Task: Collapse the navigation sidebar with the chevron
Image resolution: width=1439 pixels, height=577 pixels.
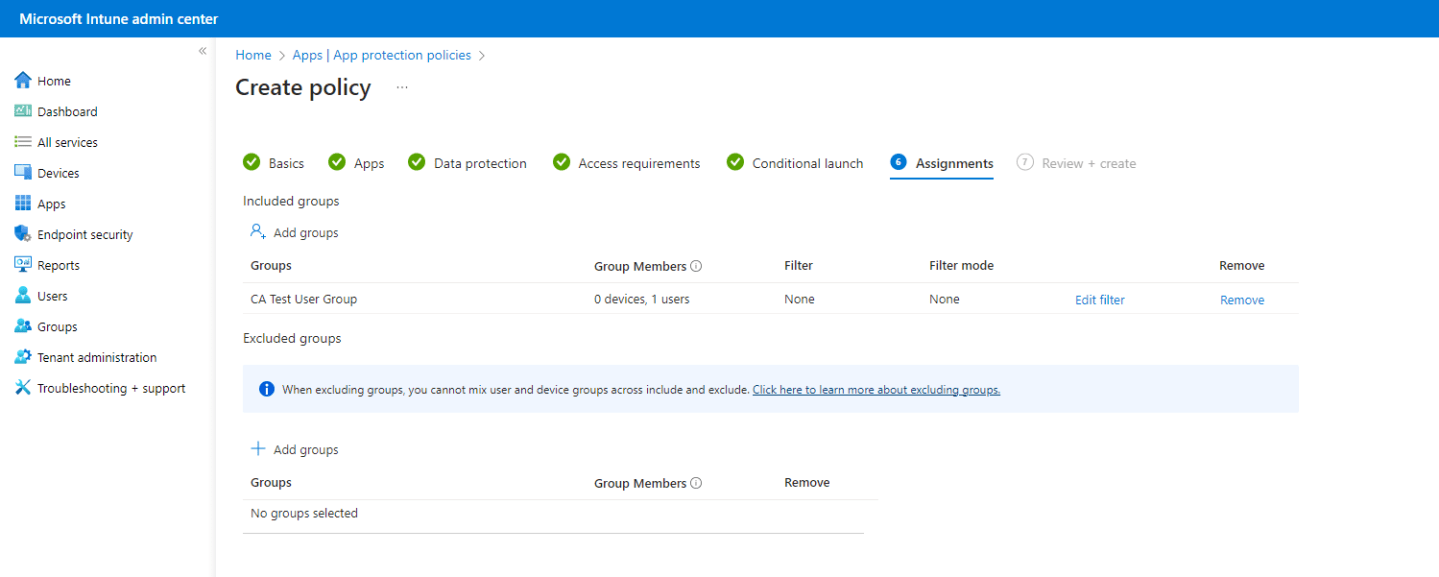Action: 201,50
